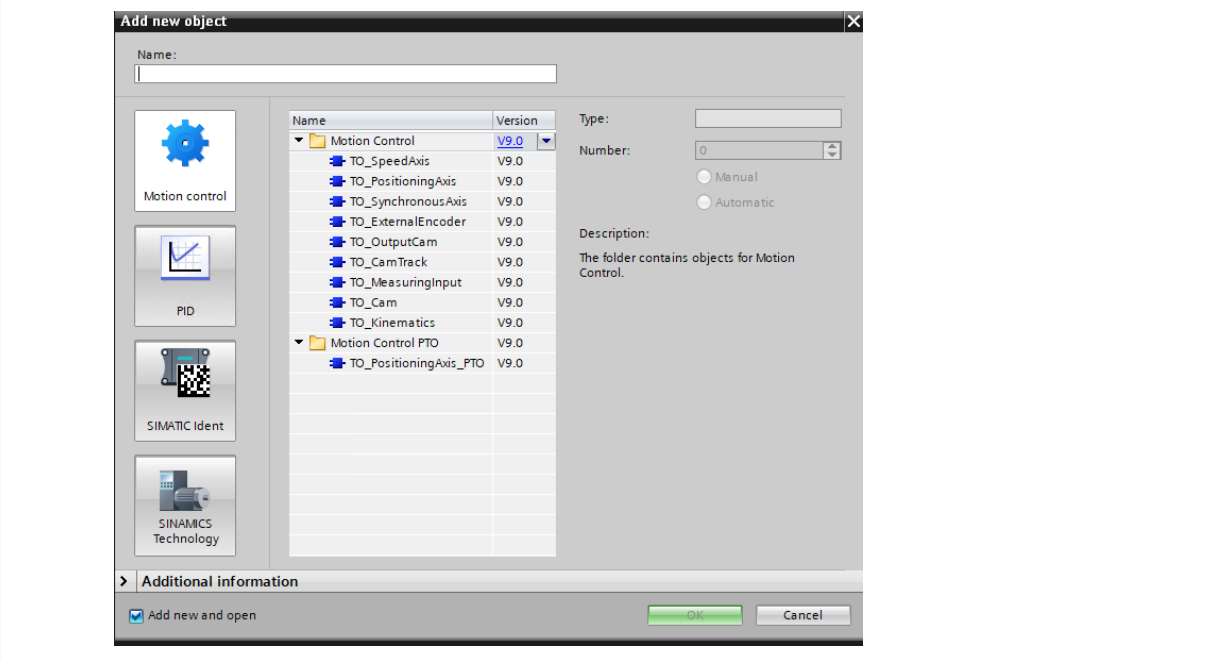Toggle the Add new and open checkbox
The image size is (1225, 660).
tap(137, 615)
